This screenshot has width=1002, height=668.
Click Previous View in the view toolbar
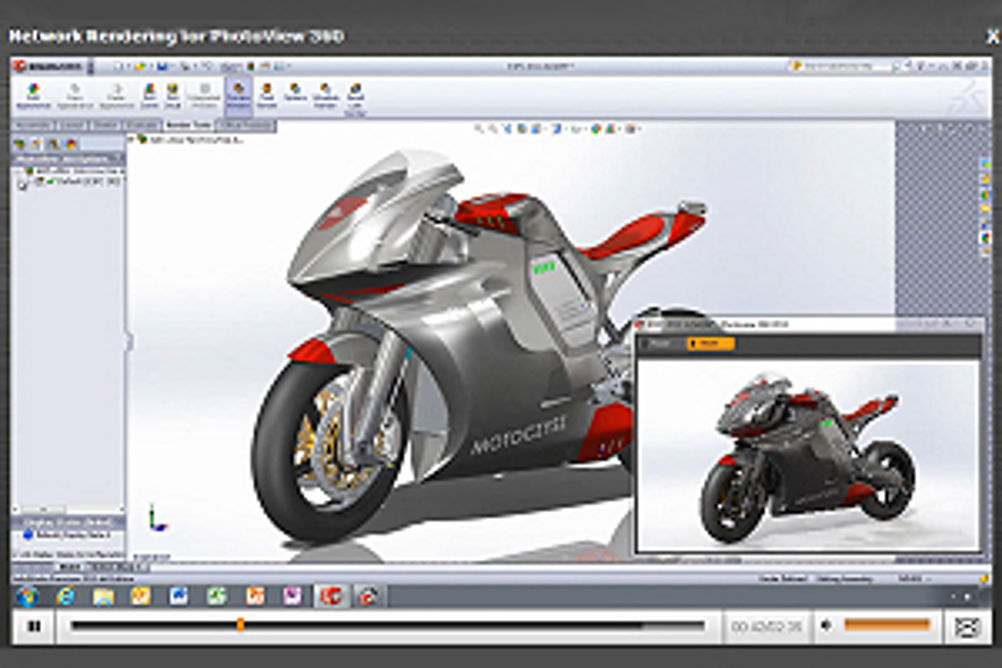click(508, 129)
